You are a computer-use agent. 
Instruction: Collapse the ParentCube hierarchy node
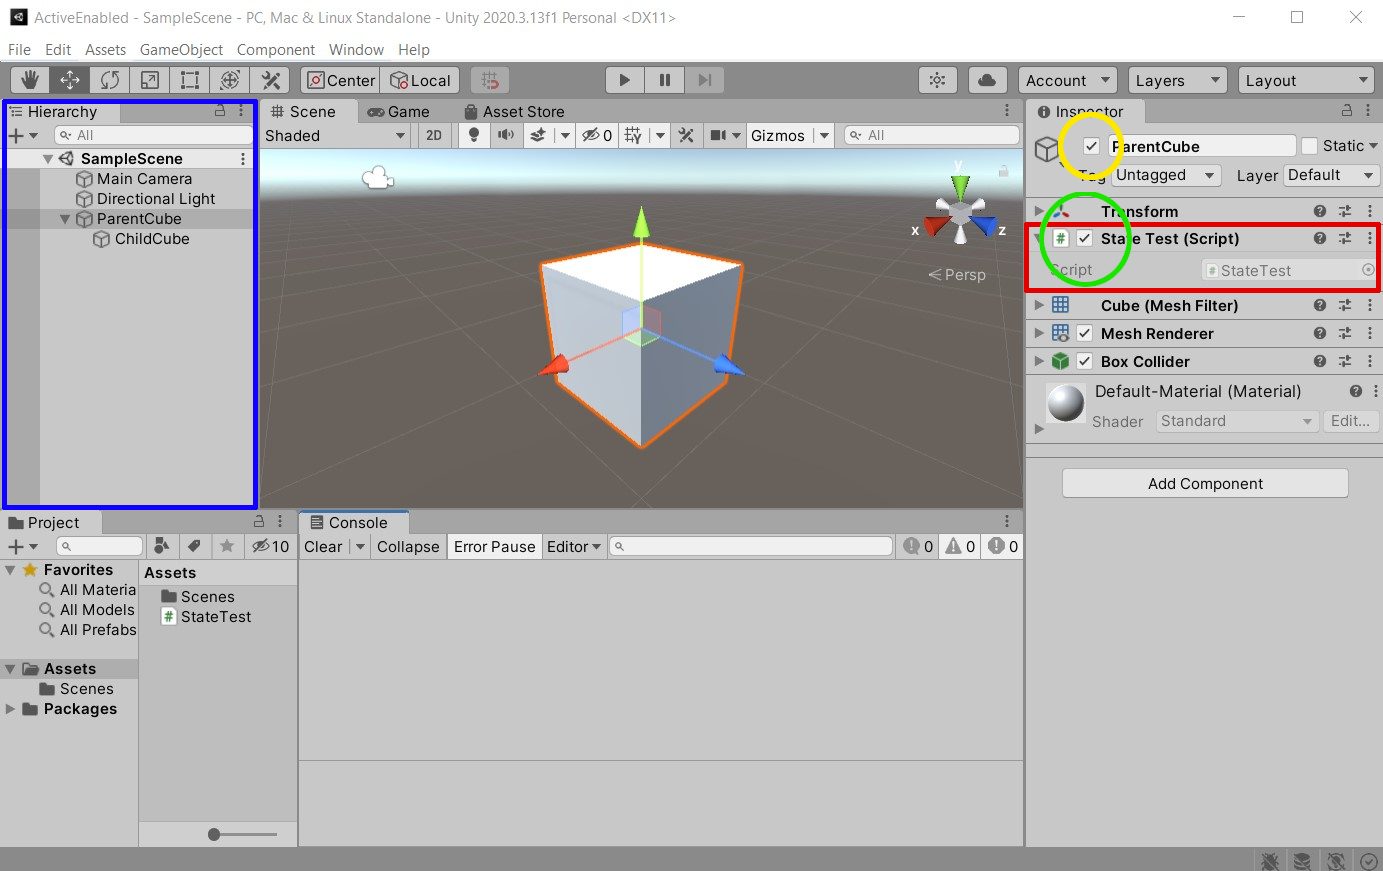(x=65, y=219)
